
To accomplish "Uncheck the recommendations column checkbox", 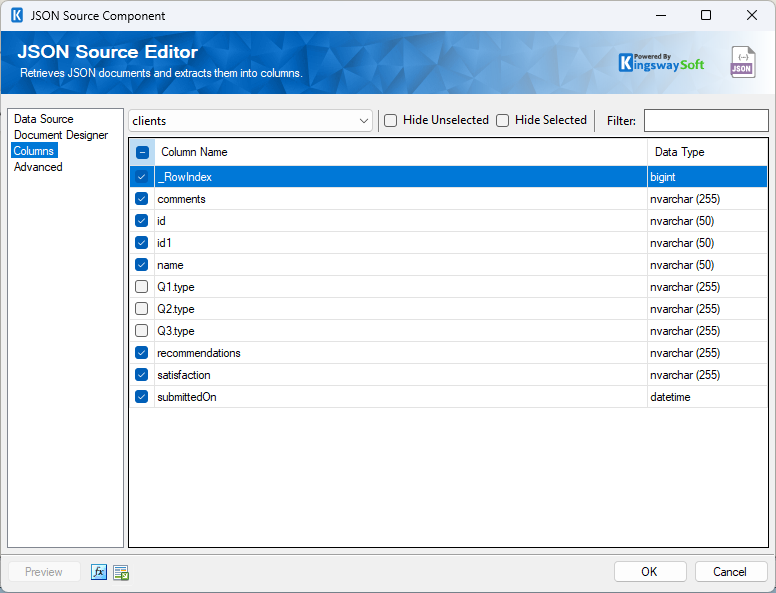I will 142,352.
